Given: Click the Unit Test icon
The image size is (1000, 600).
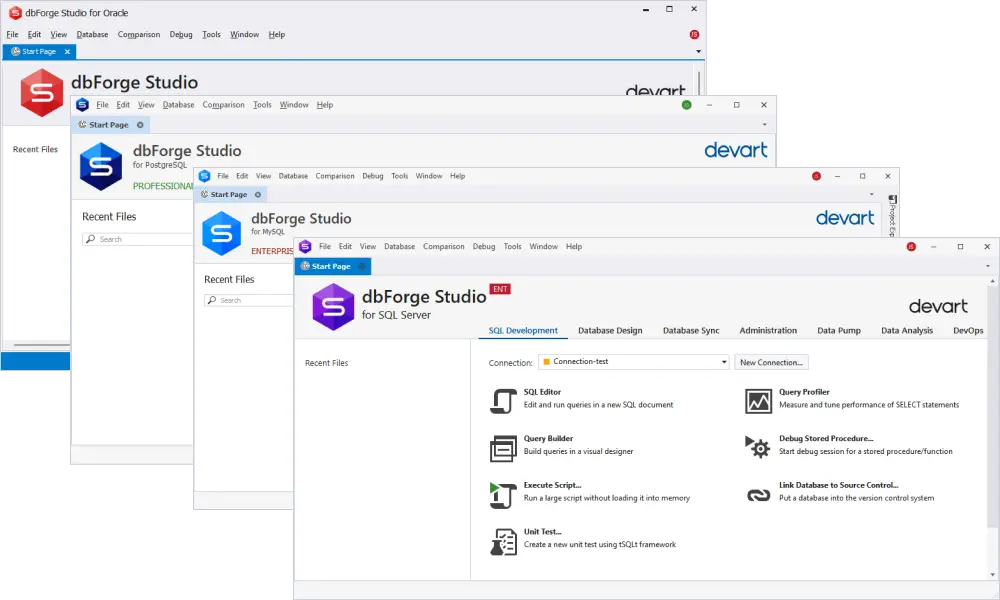Looking at the screenshot, I should 502,540.
